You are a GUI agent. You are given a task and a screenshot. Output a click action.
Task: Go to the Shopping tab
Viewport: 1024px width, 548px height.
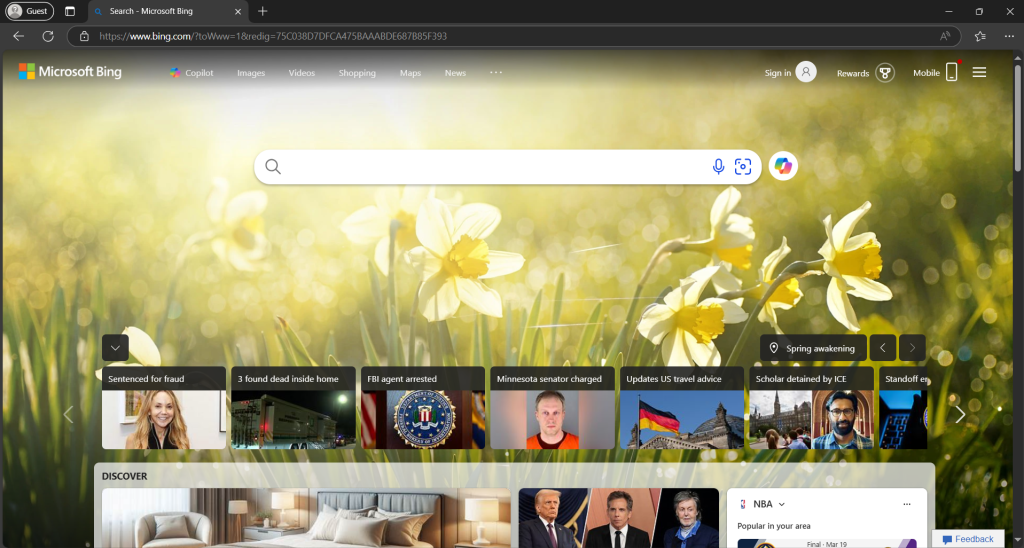coord(357,73)
